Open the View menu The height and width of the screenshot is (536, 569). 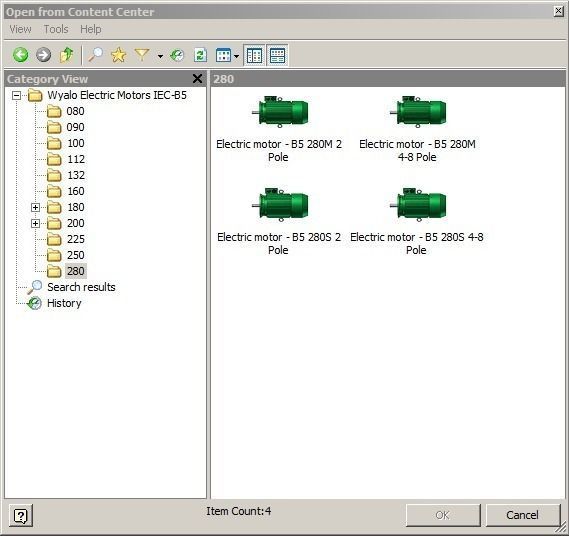click(x=20, y=29)
